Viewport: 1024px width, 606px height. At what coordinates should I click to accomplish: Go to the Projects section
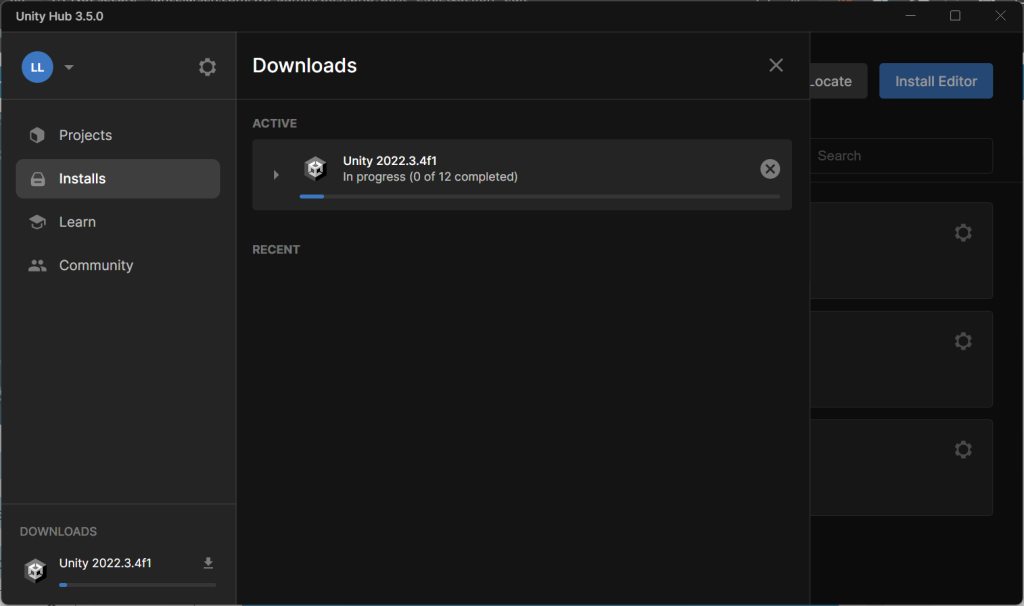(118, 135)
